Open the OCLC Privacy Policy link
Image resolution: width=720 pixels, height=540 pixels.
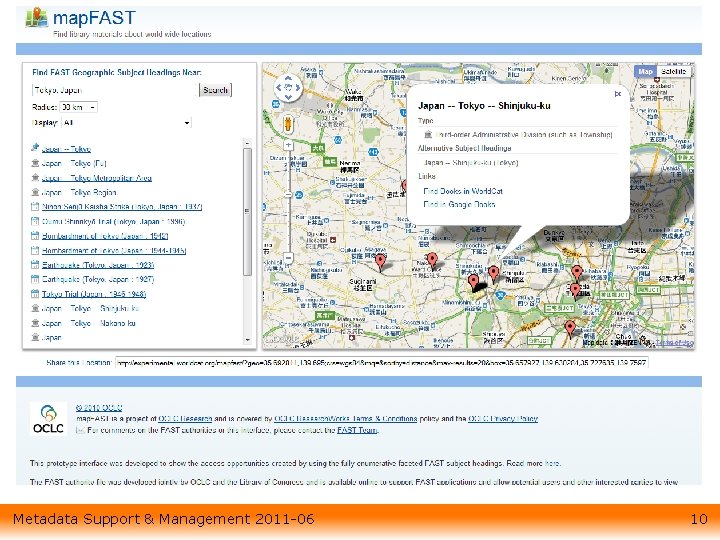click(503, 419)
